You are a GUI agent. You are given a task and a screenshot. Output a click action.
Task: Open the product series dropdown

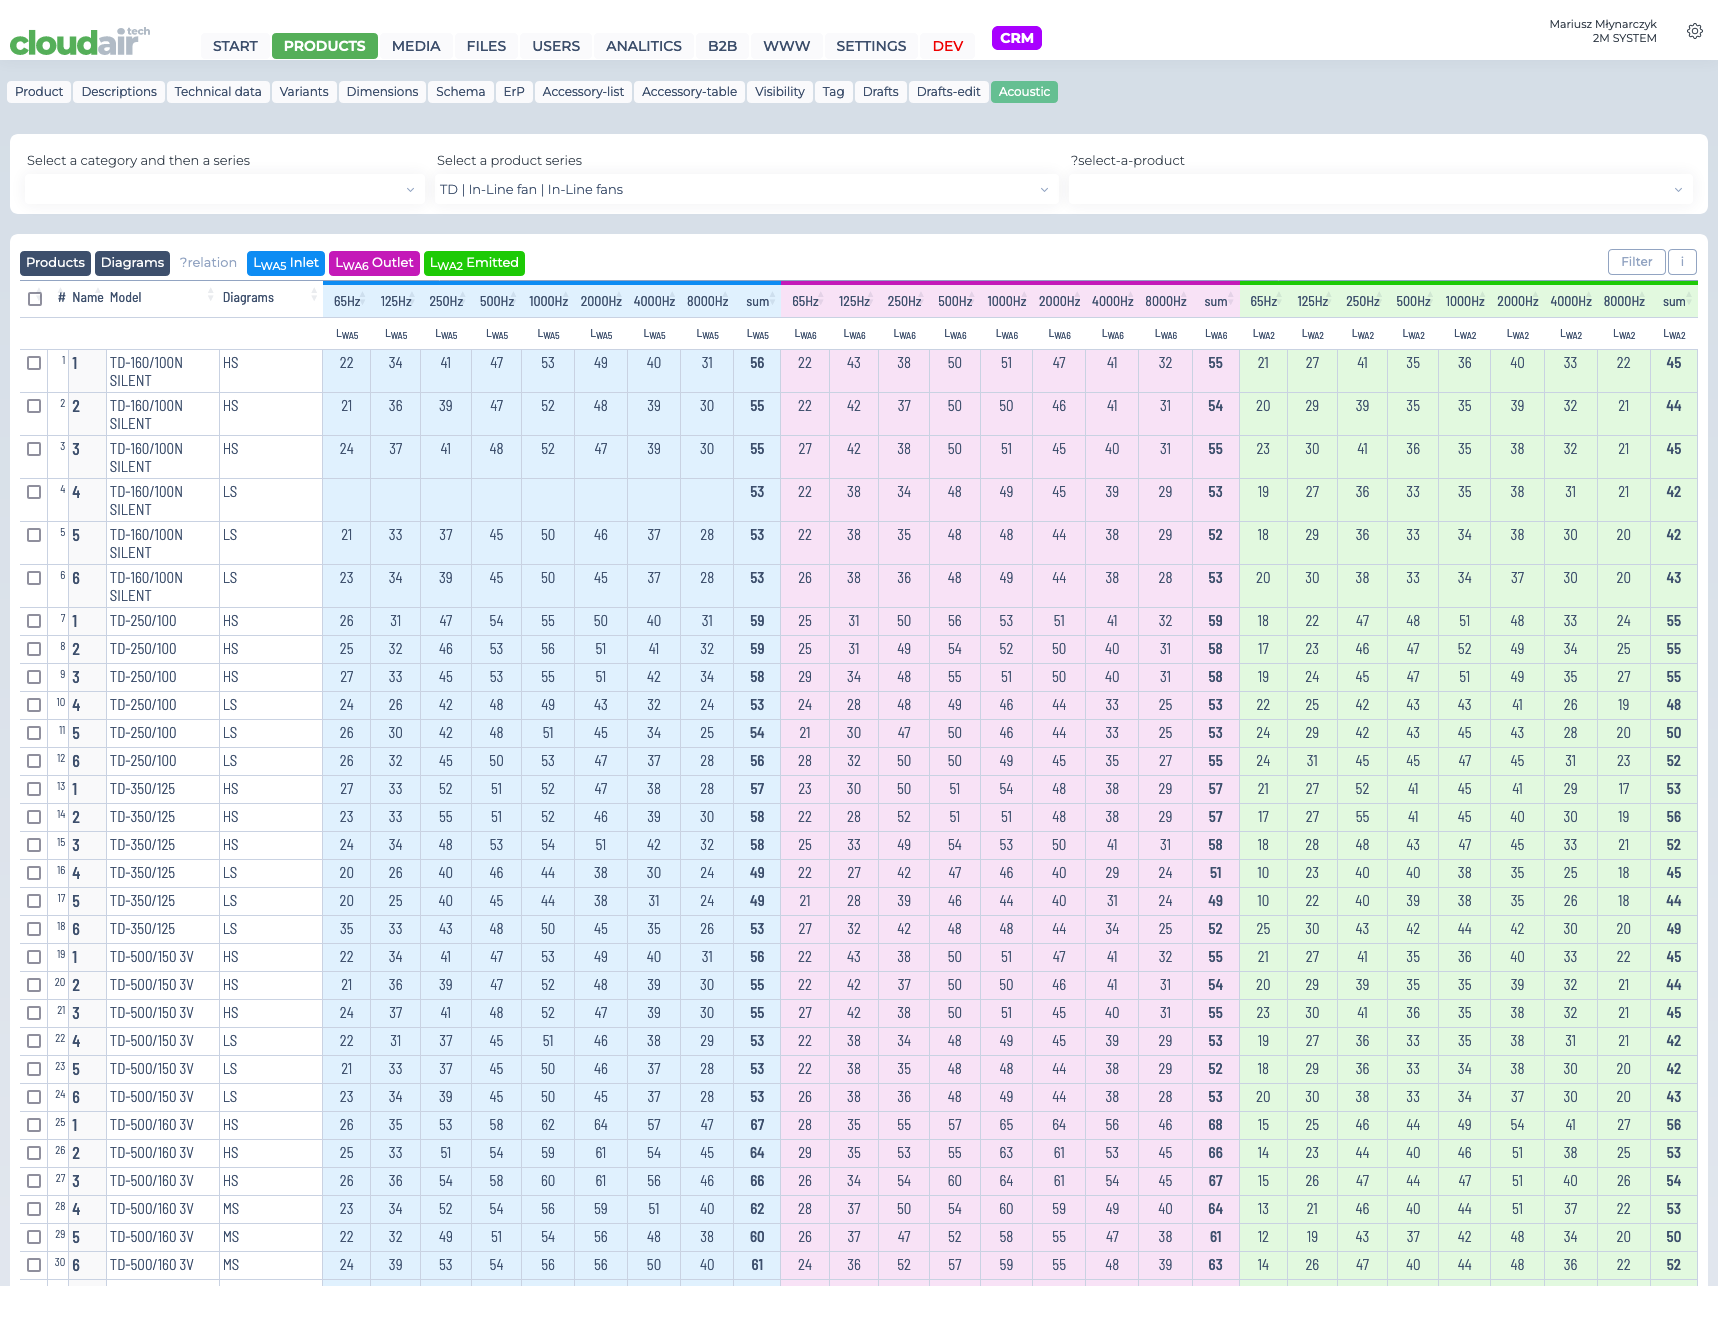click(x=747, y=189)
